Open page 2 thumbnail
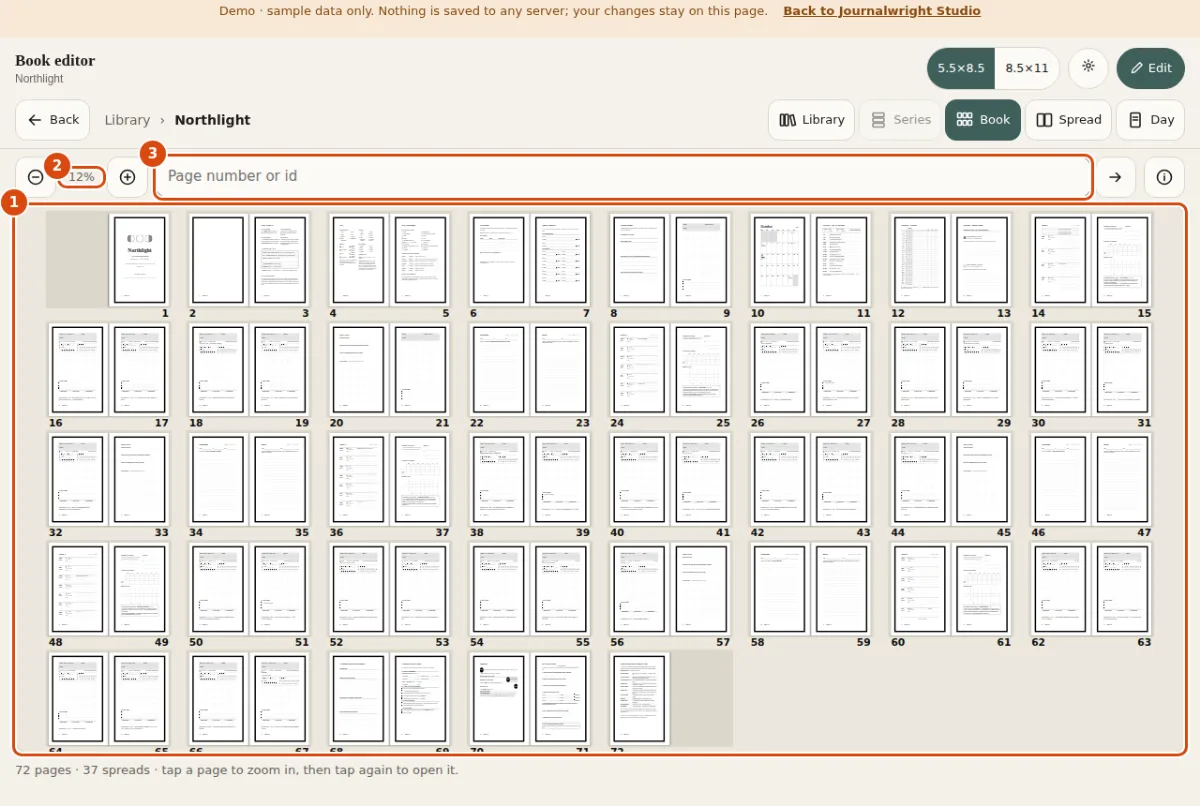 pyautogui.click(x=217, y=260)
